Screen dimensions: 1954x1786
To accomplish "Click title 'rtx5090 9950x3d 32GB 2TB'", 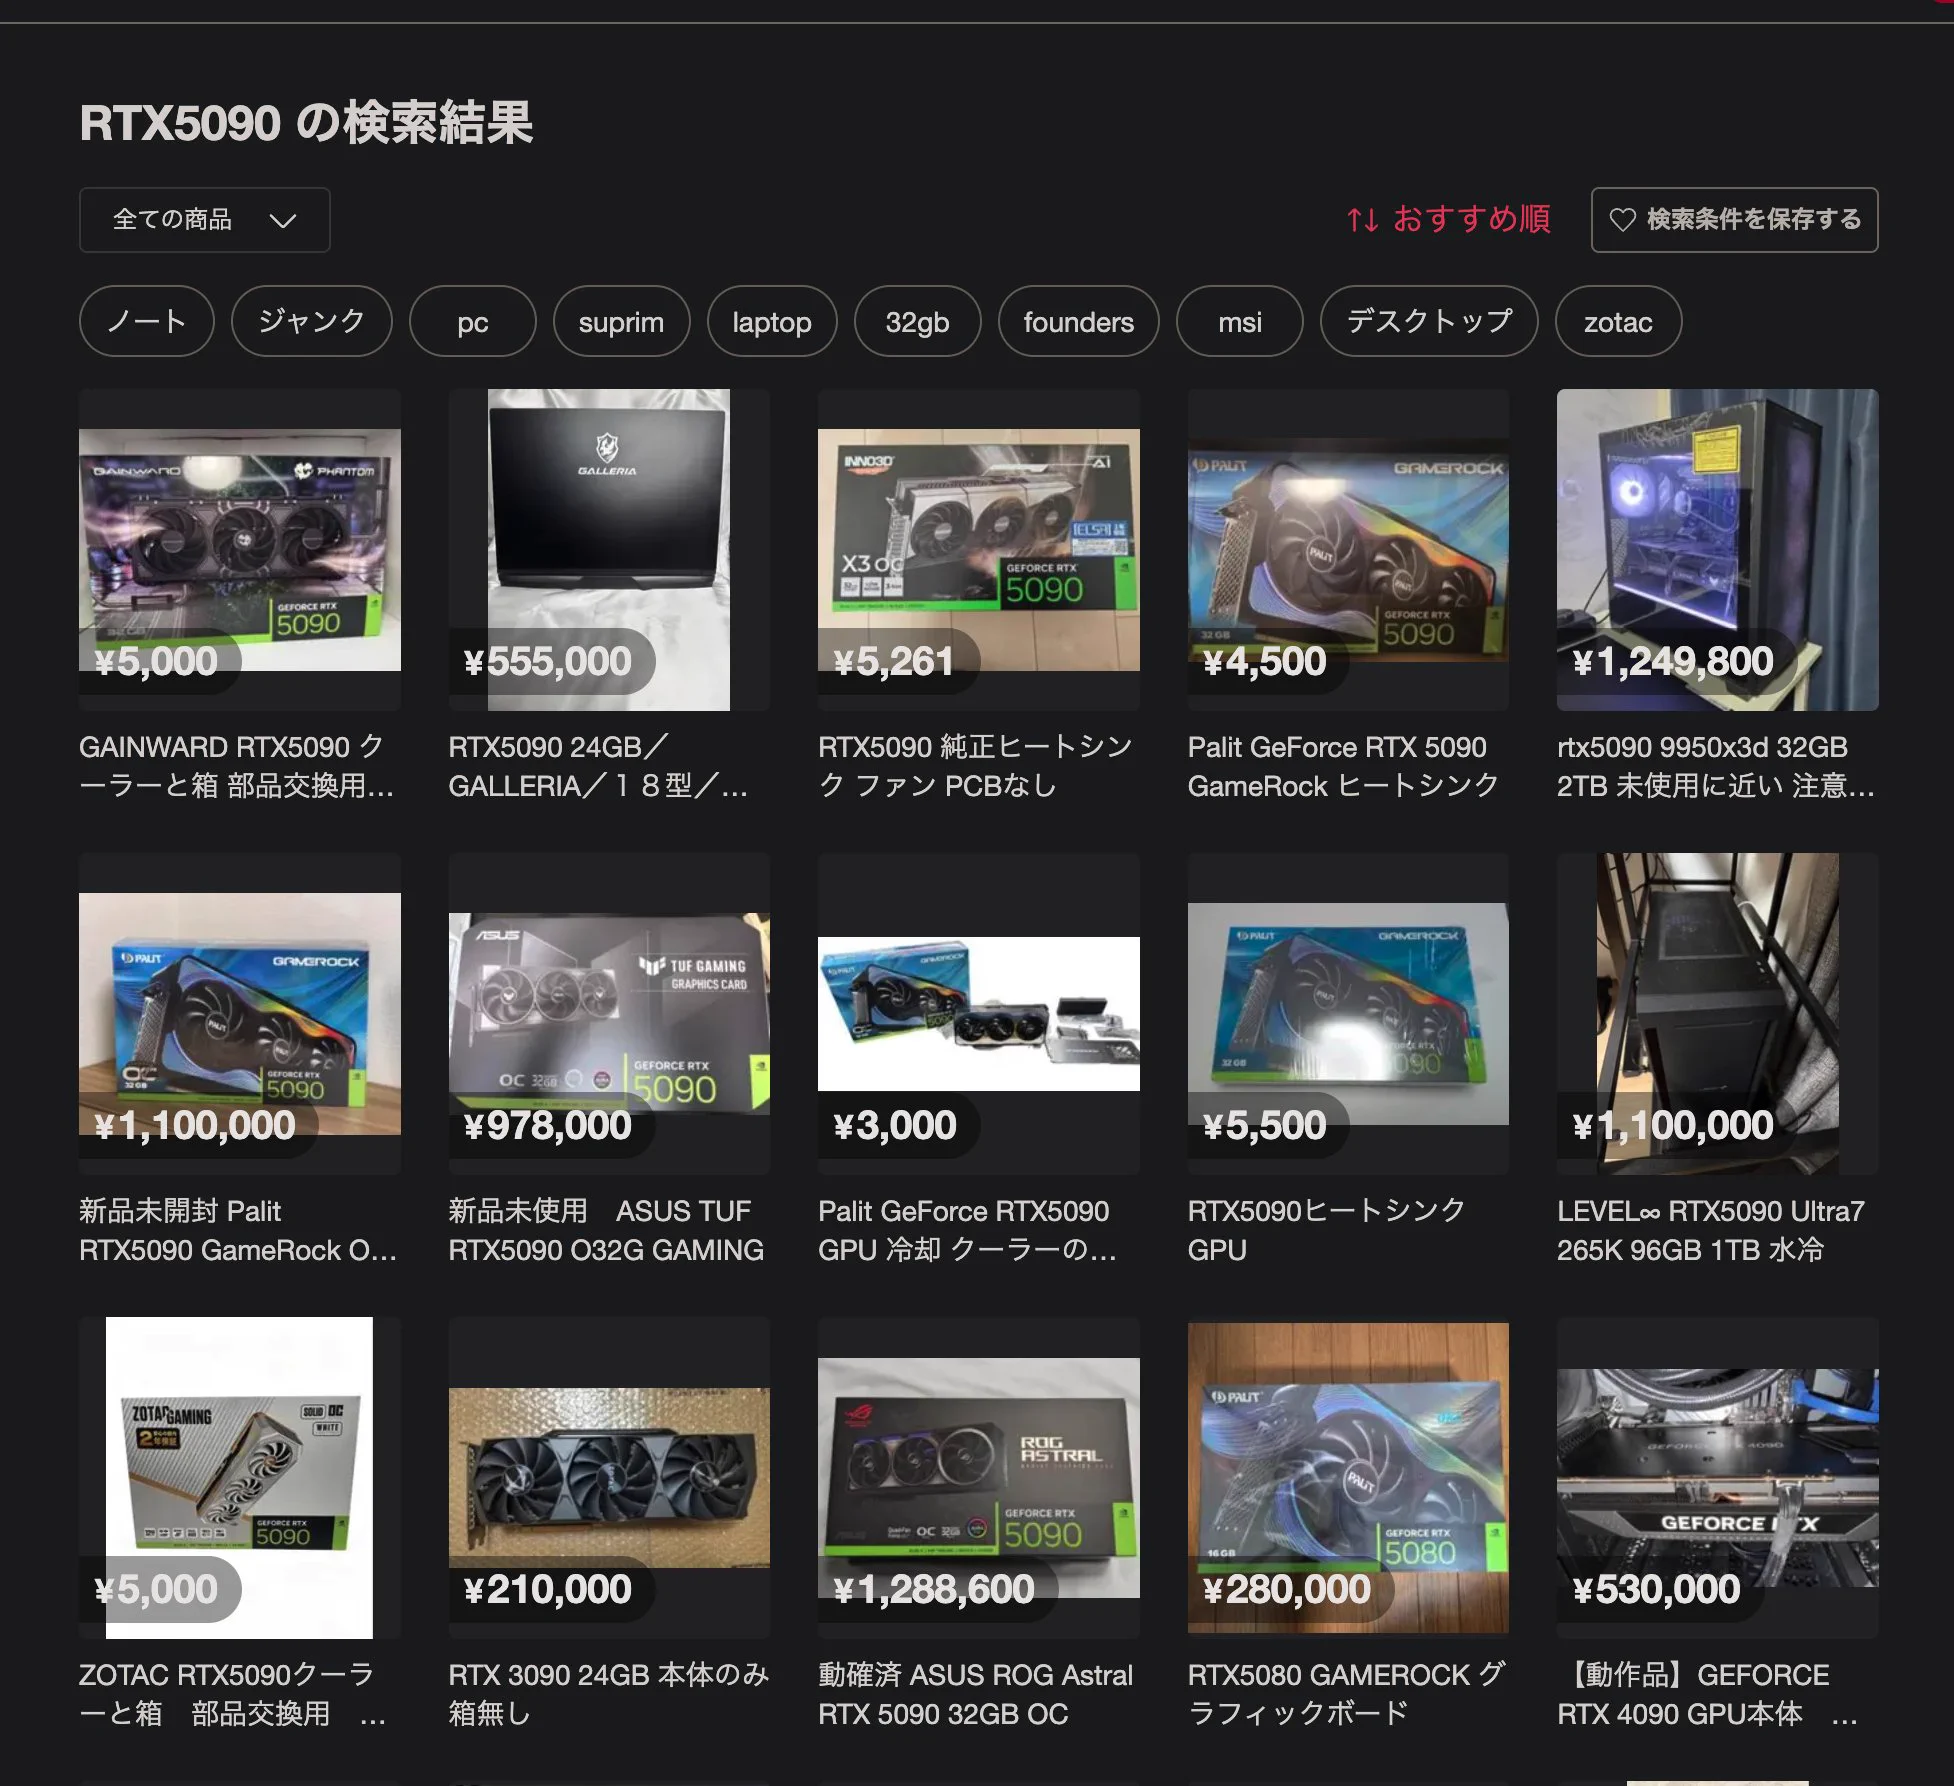I will pos(1716,766).
